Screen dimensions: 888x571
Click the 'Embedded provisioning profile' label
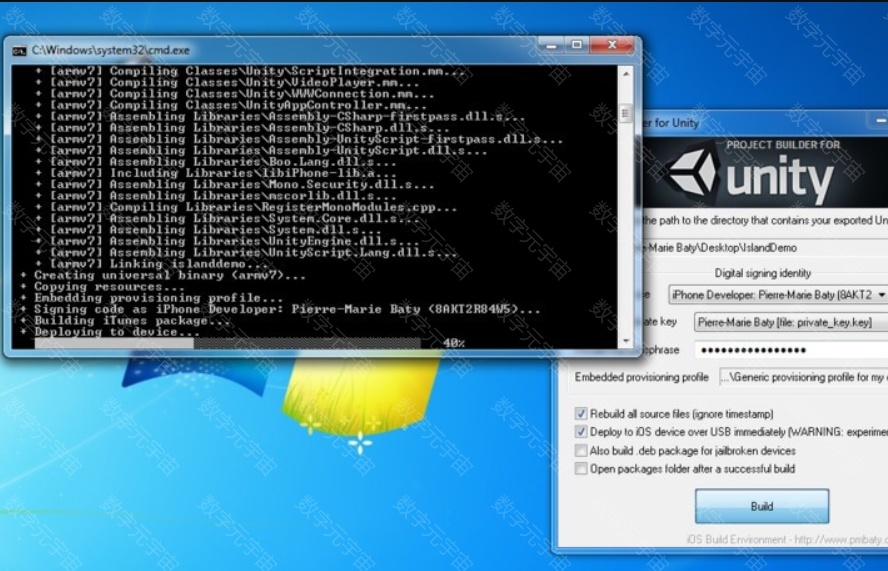coord(641,377)
